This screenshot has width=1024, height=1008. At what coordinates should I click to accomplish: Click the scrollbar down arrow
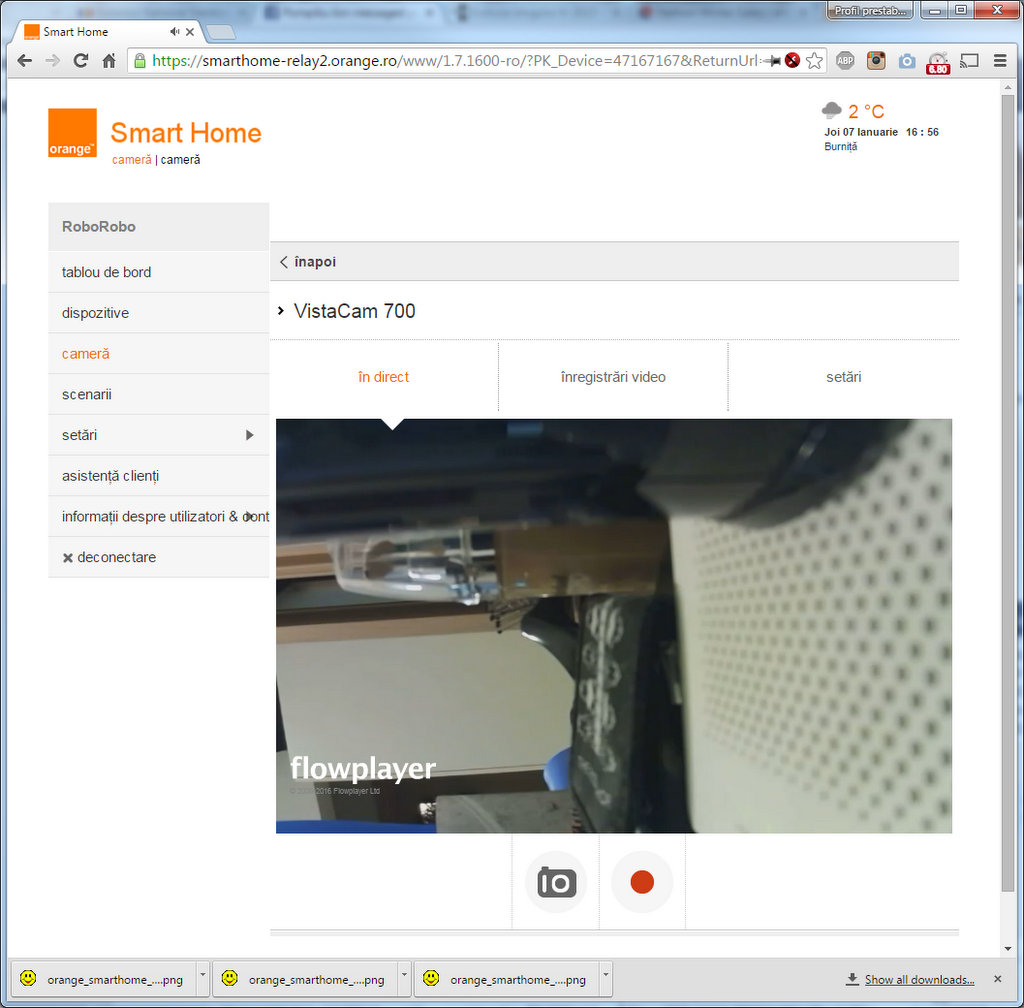pyautogui.click(x=1008, y=949)
